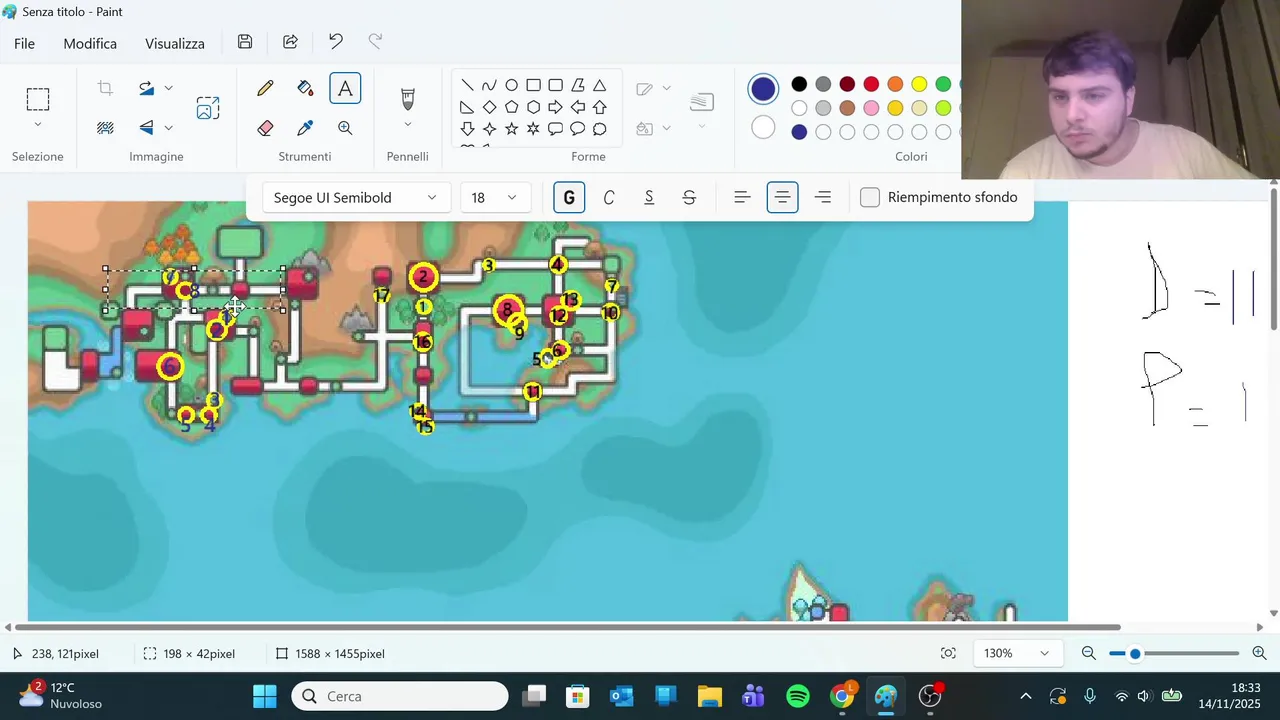Screen dimensions: 1280x720
Task: Expand the Rotate options chevron
Action: 168,88
